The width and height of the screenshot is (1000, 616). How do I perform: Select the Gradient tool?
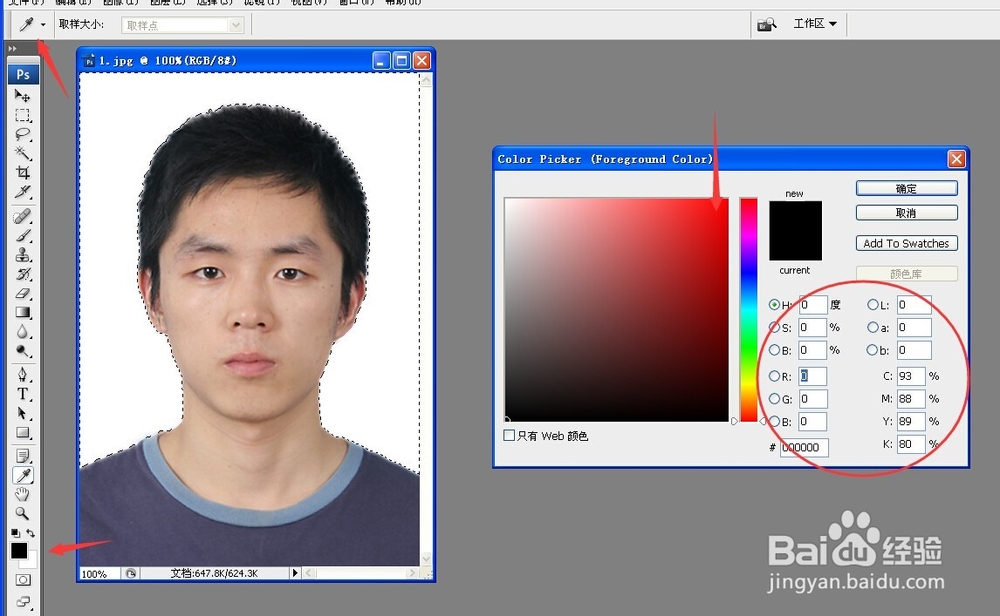(22, 312)
